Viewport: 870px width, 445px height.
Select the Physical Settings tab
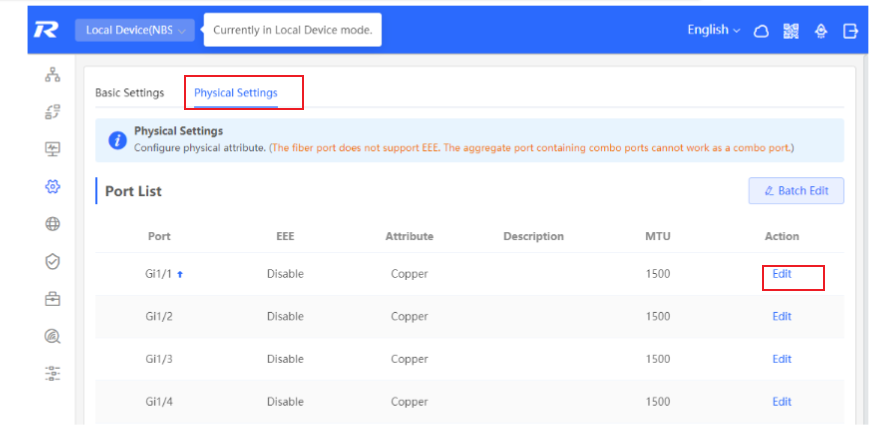click(236, 93)
